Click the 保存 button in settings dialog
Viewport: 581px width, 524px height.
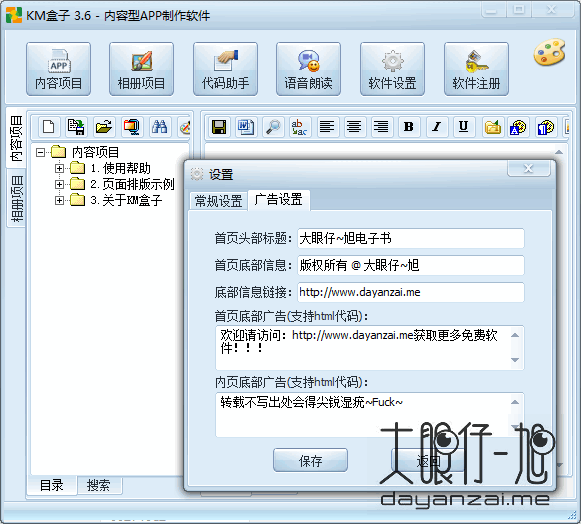point(311,460)
